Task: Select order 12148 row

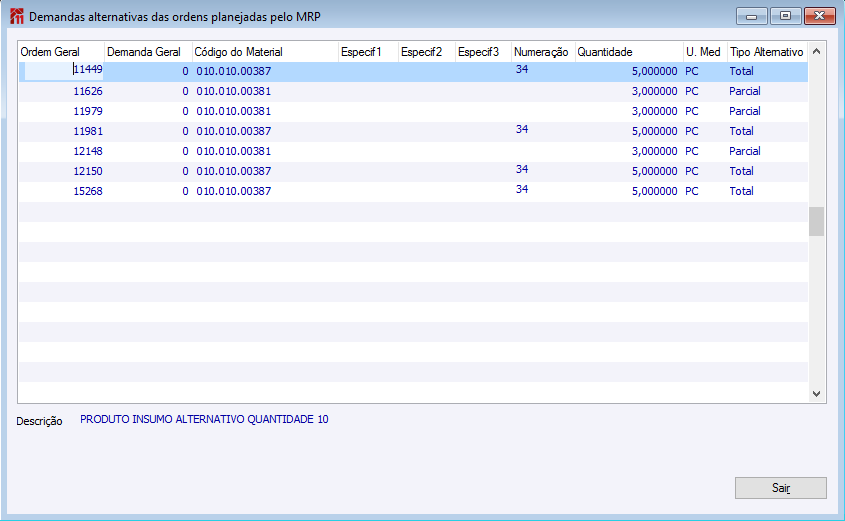Action: tap(413, 151)
